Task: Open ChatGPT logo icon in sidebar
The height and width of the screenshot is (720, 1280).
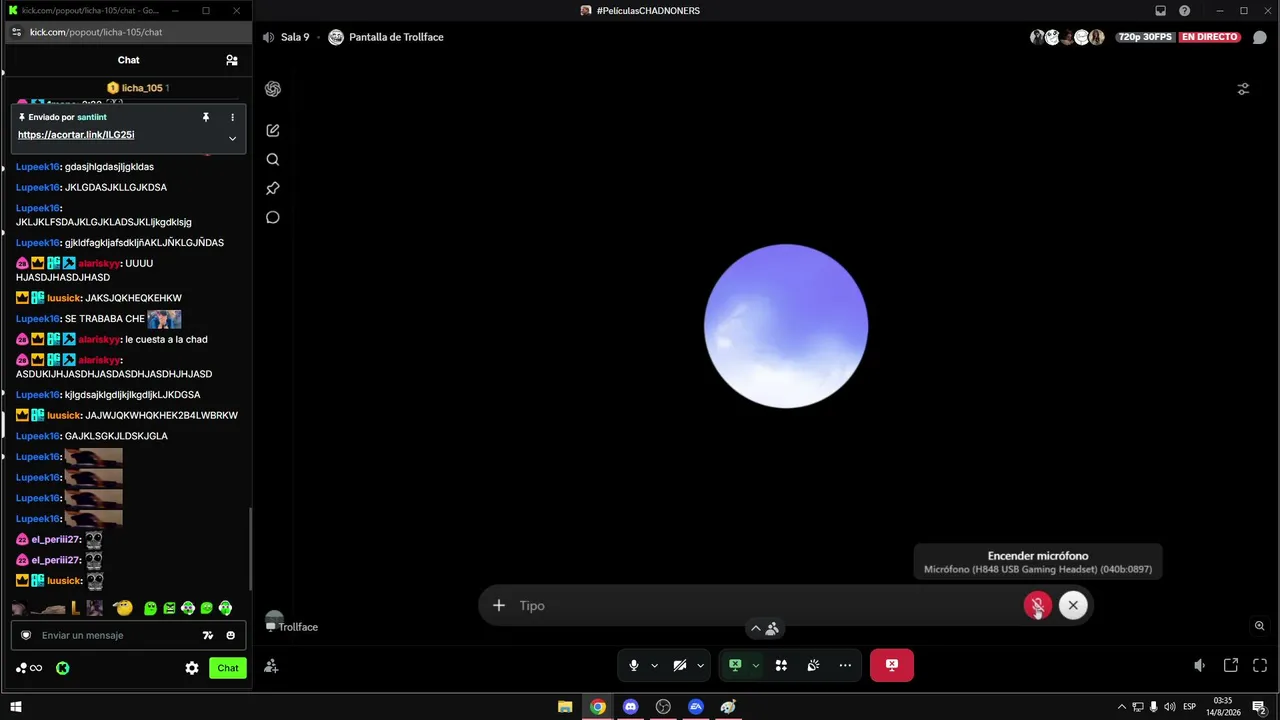Action: point(273,89)
